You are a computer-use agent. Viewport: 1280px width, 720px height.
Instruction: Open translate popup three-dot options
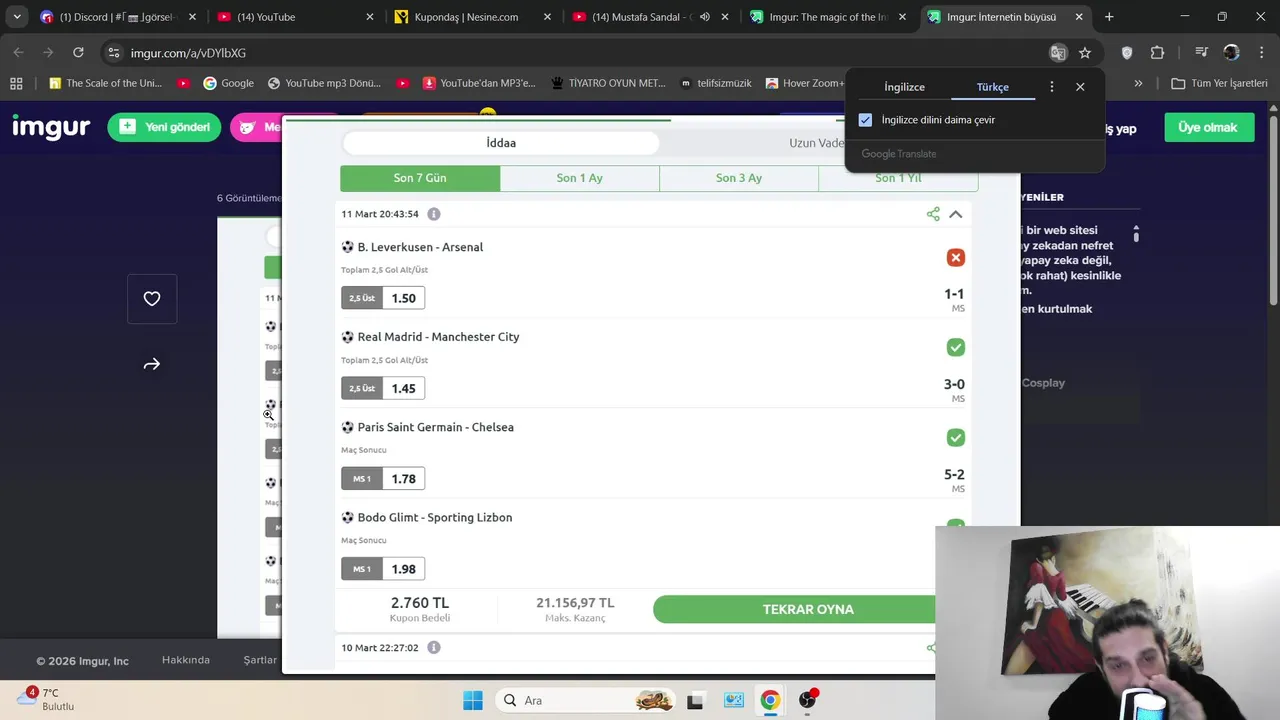click(x=1051, y=87)
